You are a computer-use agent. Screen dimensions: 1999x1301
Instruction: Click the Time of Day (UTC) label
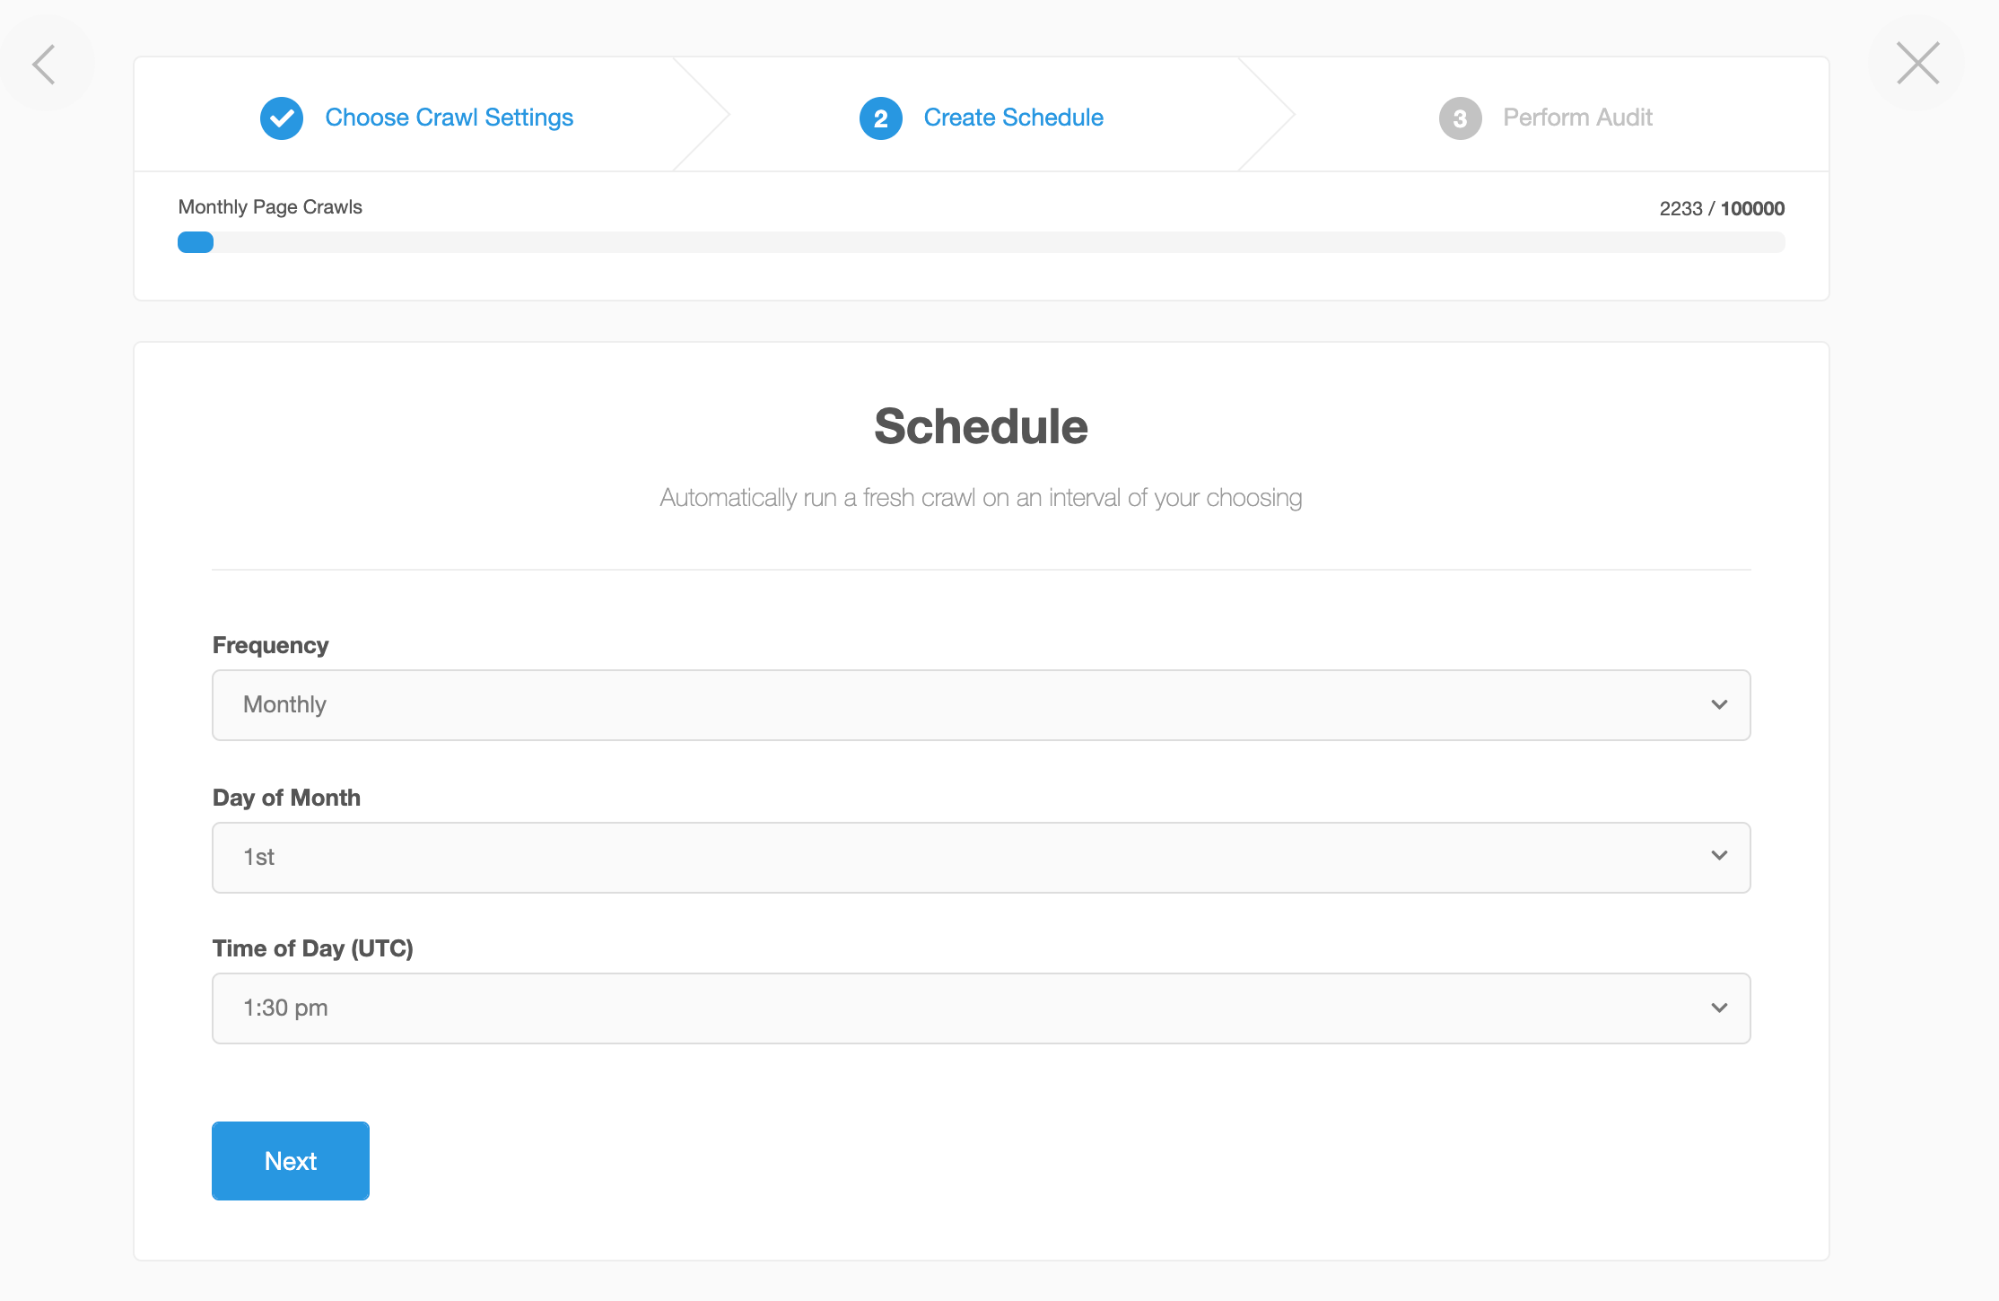point(313,948)
